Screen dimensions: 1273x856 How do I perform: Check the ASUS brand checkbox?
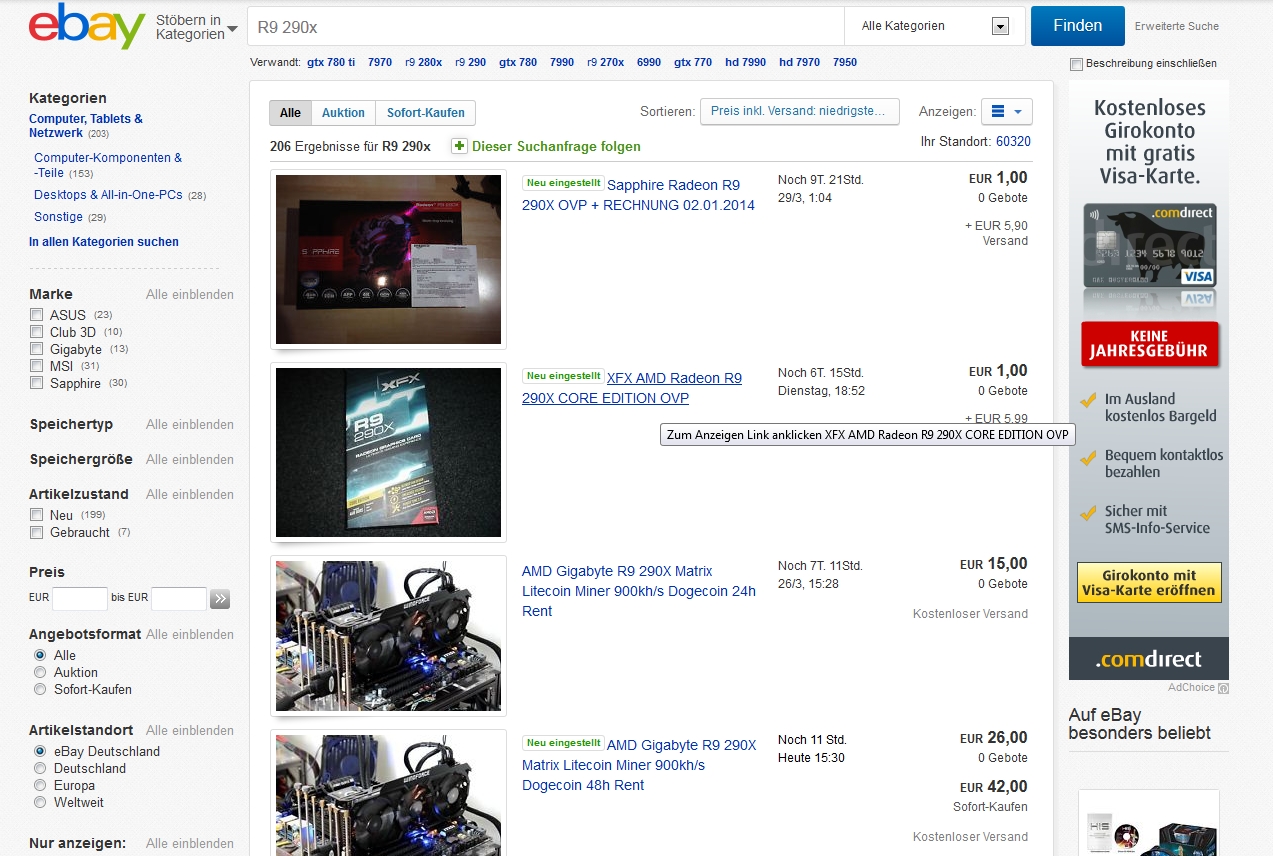tap(37, 315)
